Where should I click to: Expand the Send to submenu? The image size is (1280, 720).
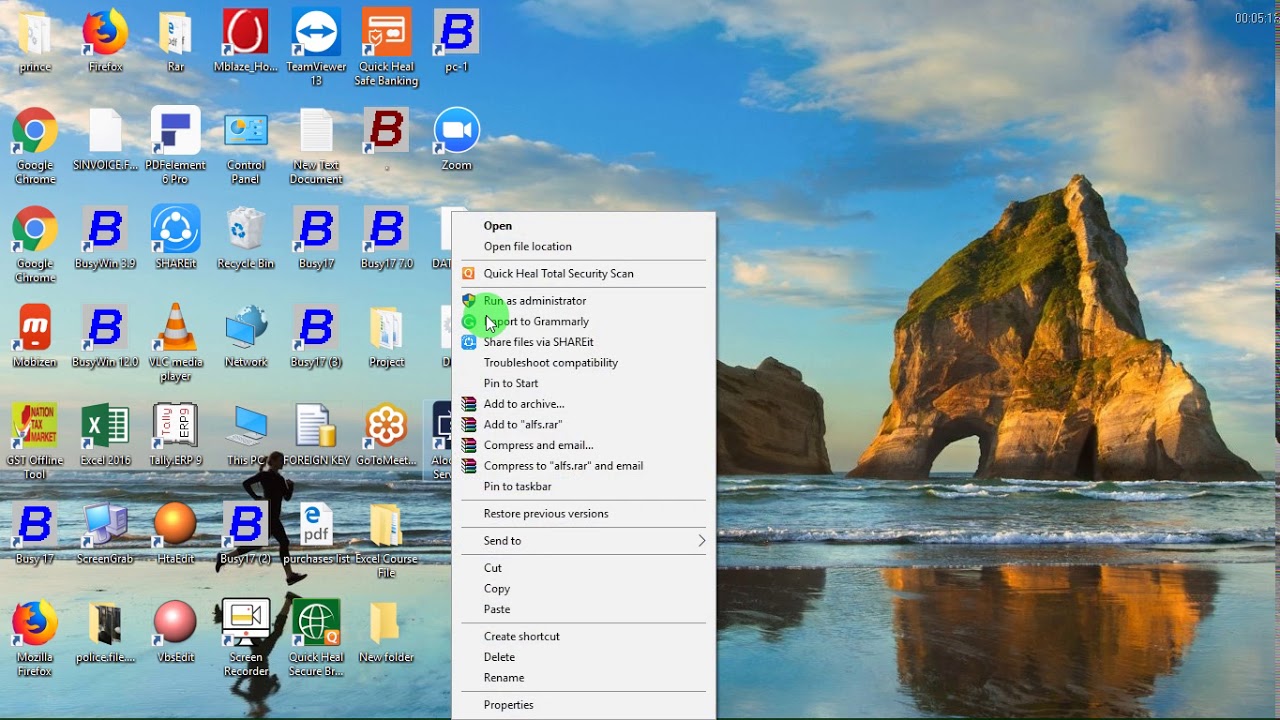point(584,541)
